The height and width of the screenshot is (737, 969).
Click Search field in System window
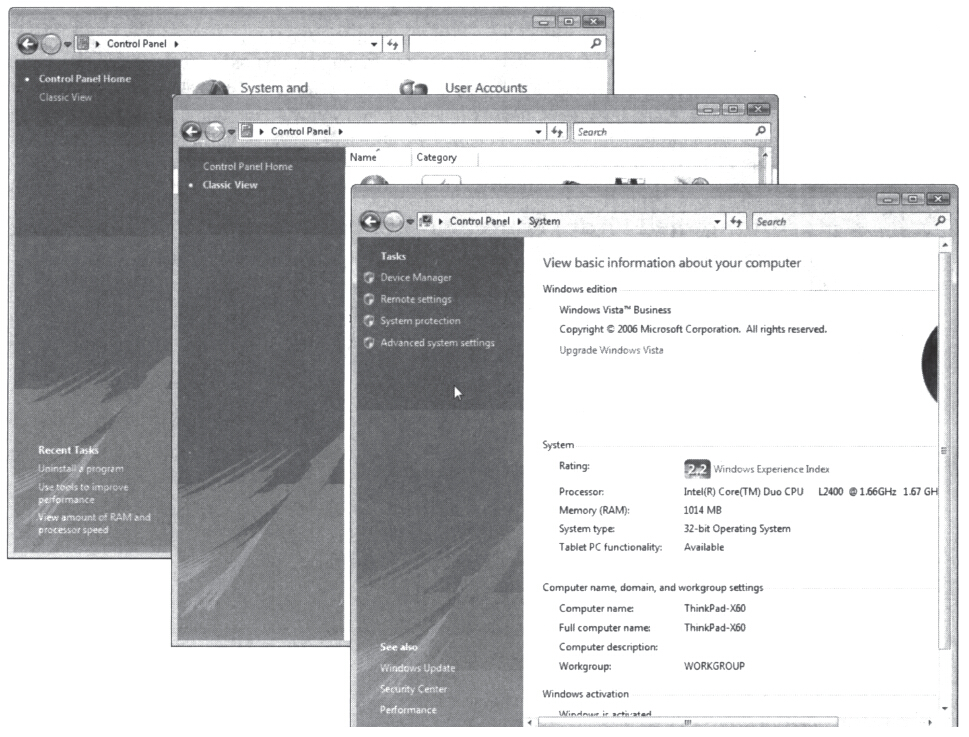click(x=850, y=221)
